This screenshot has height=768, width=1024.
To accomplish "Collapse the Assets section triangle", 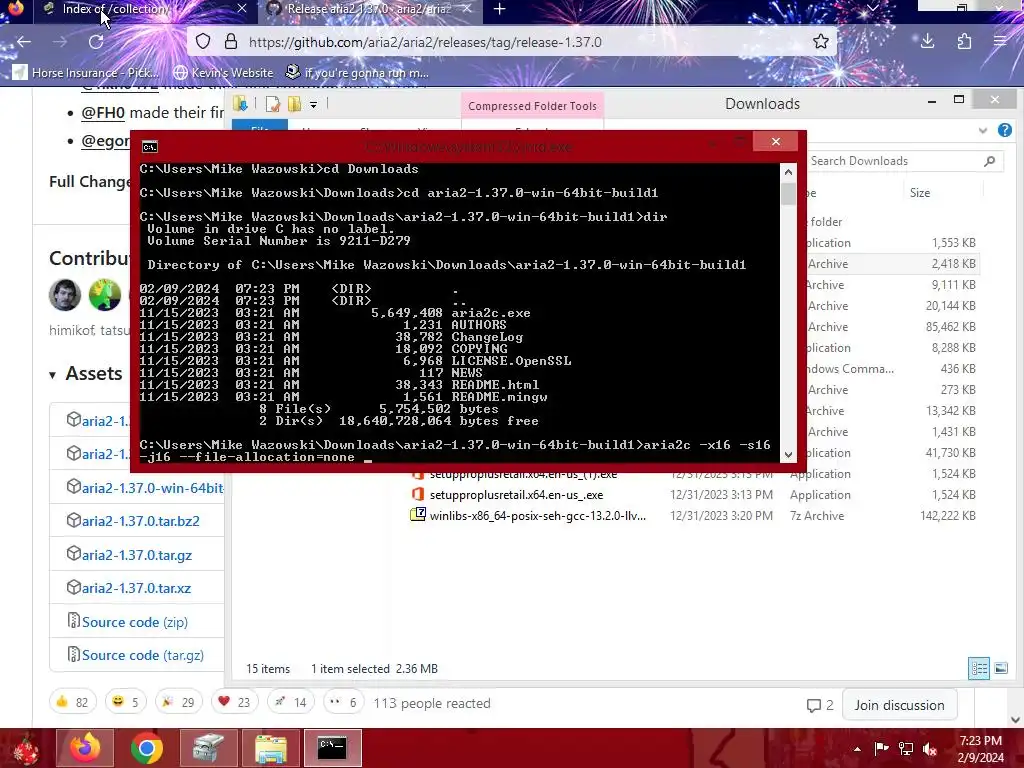I will point(52,375).
